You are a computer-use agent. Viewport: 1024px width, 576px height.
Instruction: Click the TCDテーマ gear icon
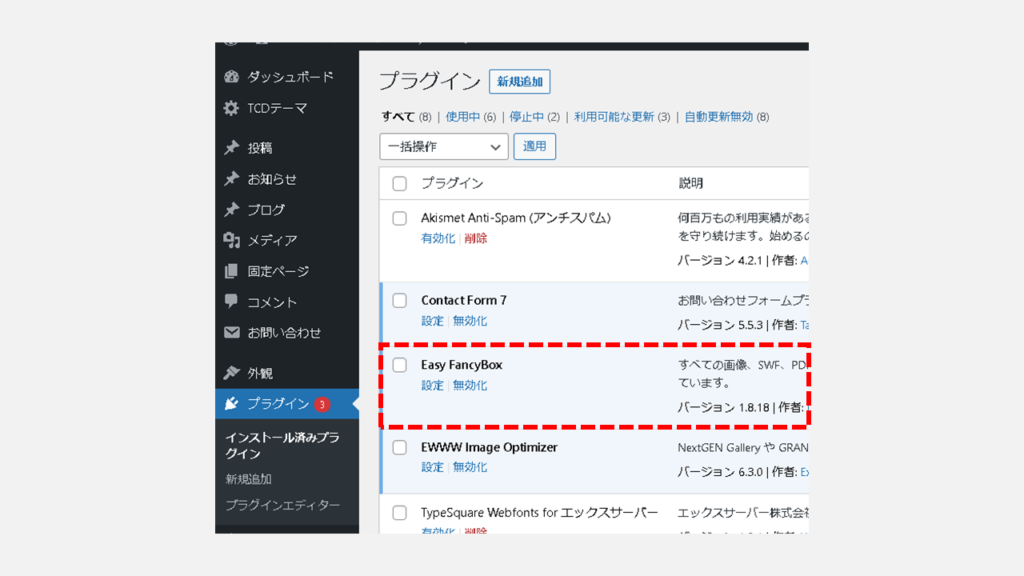tap(232, 108)
